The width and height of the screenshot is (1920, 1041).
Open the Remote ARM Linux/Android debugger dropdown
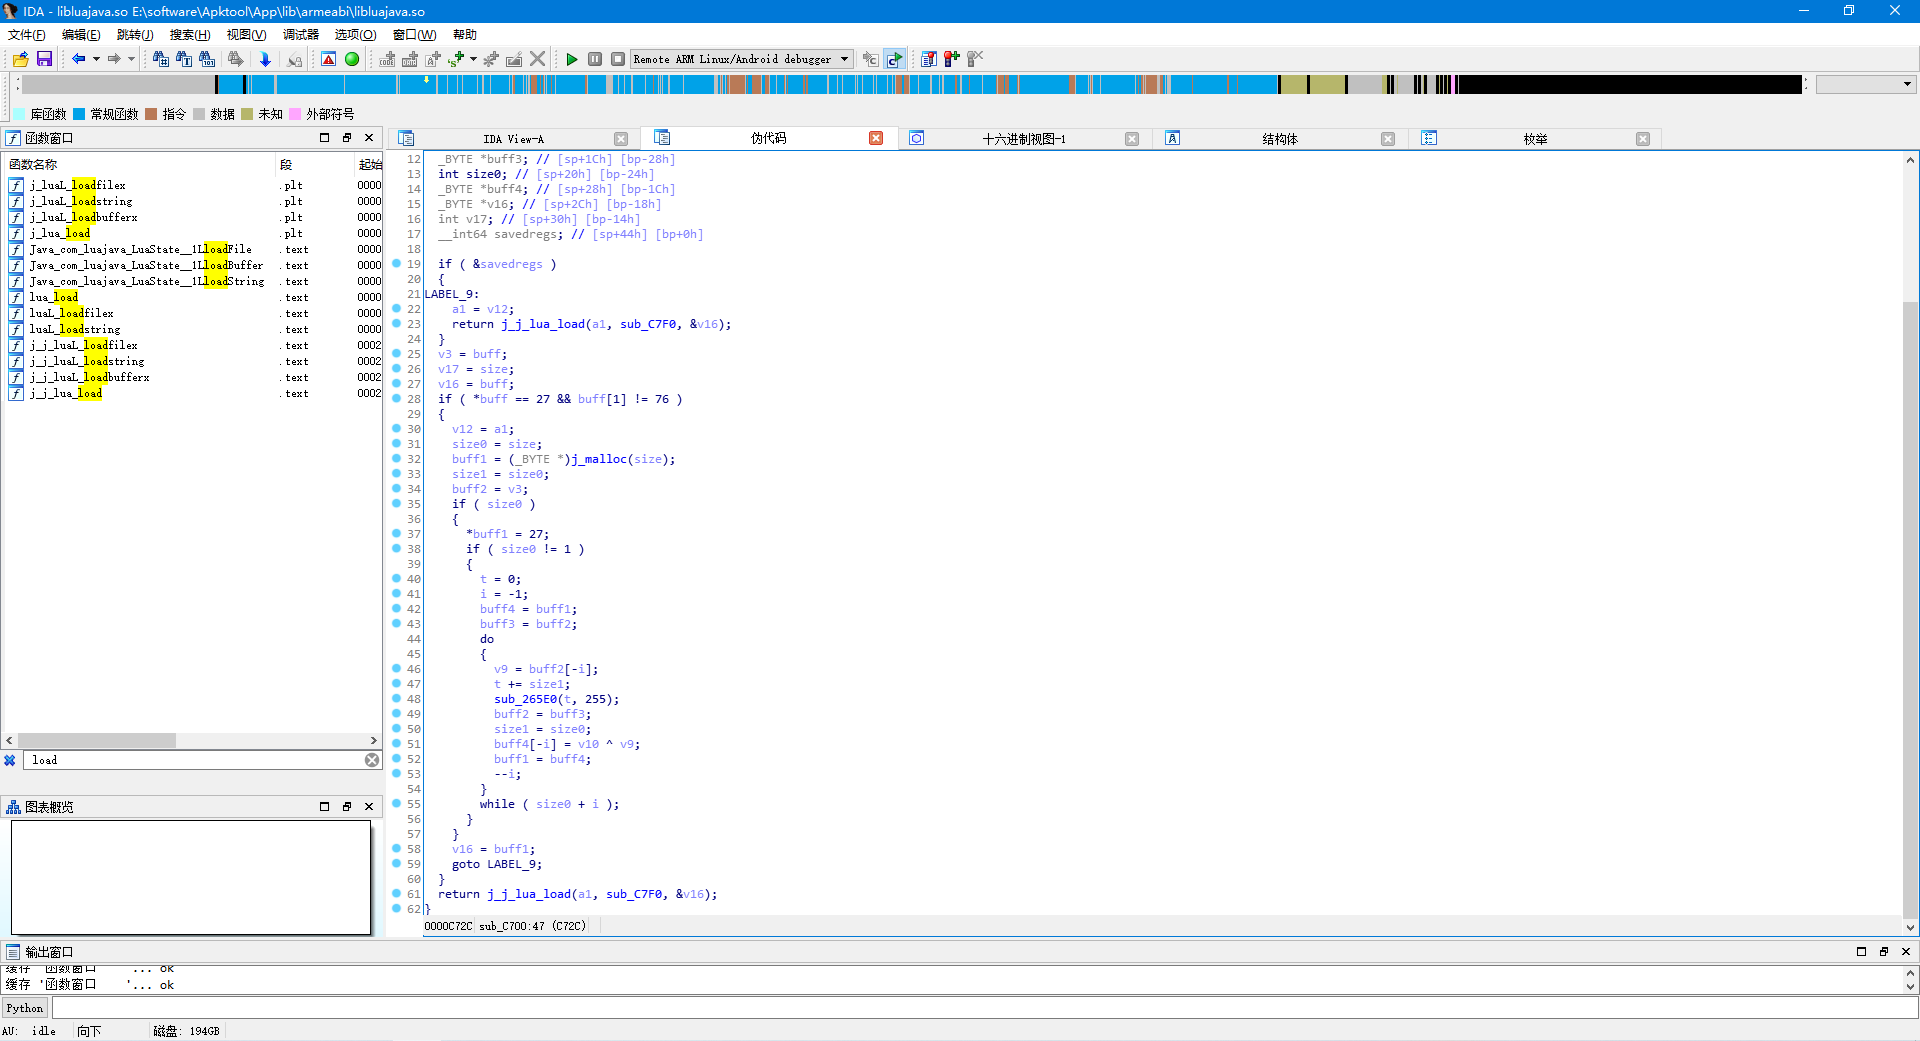click(x=845, y=59)
